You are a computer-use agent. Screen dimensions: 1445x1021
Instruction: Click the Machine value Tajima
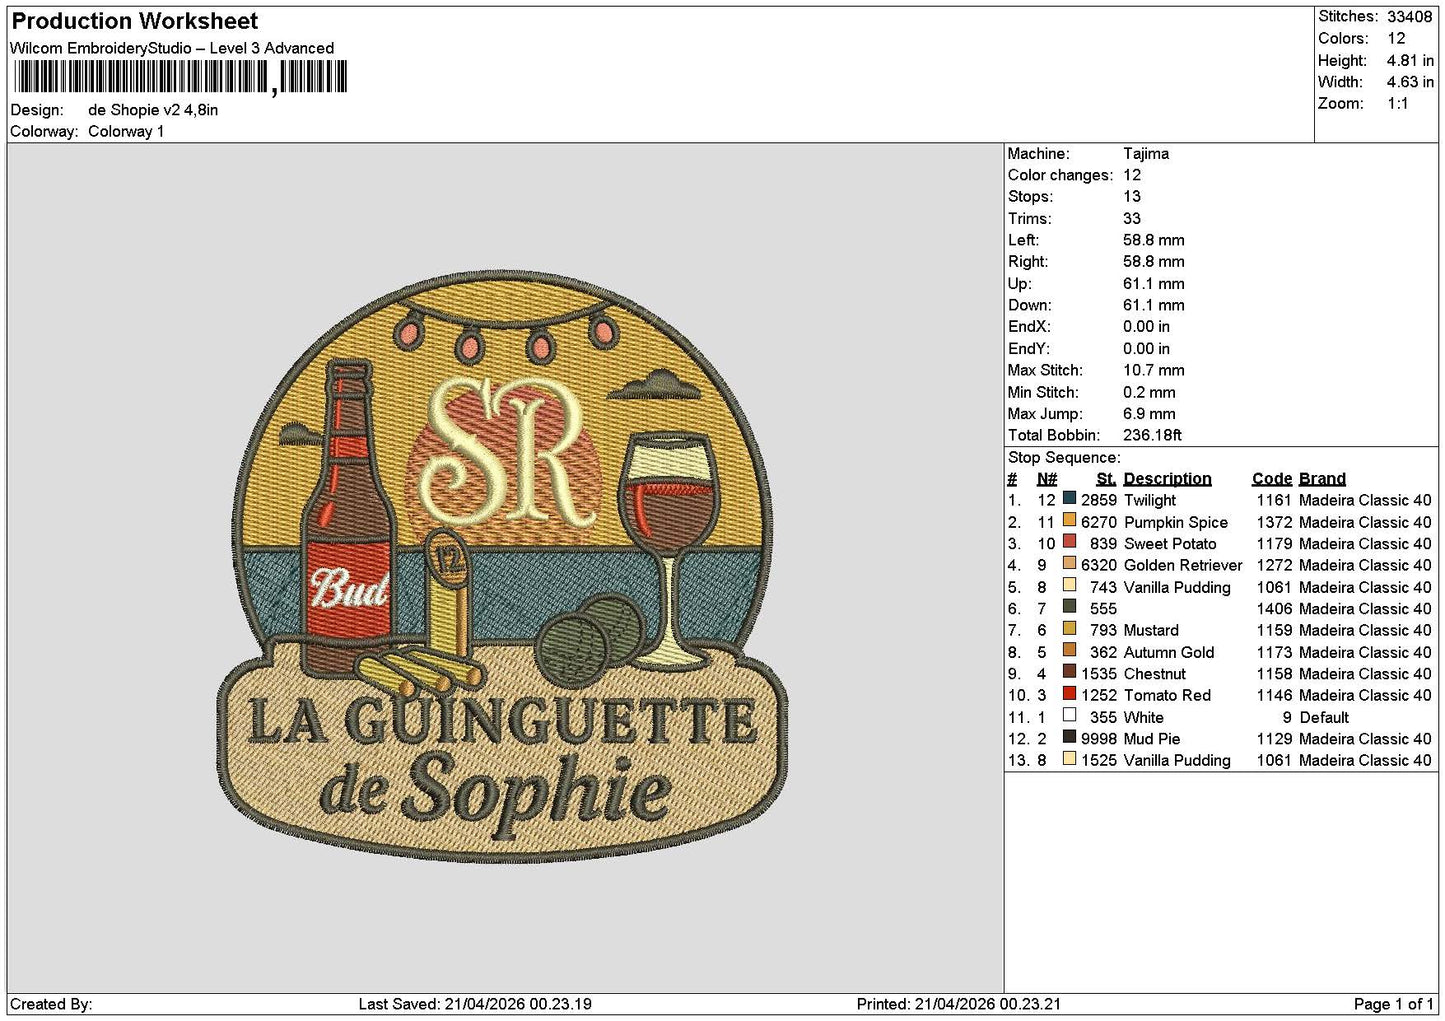[x=1146, y=153]
